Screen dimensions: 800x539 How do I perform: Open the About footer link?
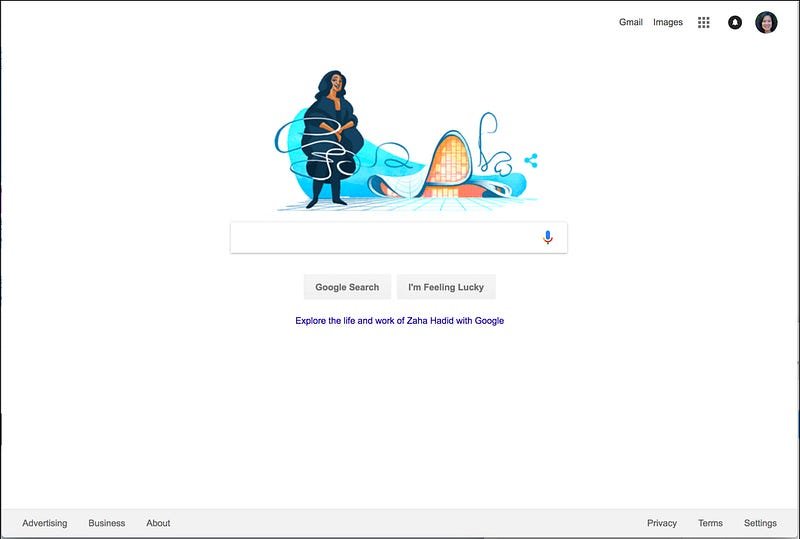[x=158, y=523]
